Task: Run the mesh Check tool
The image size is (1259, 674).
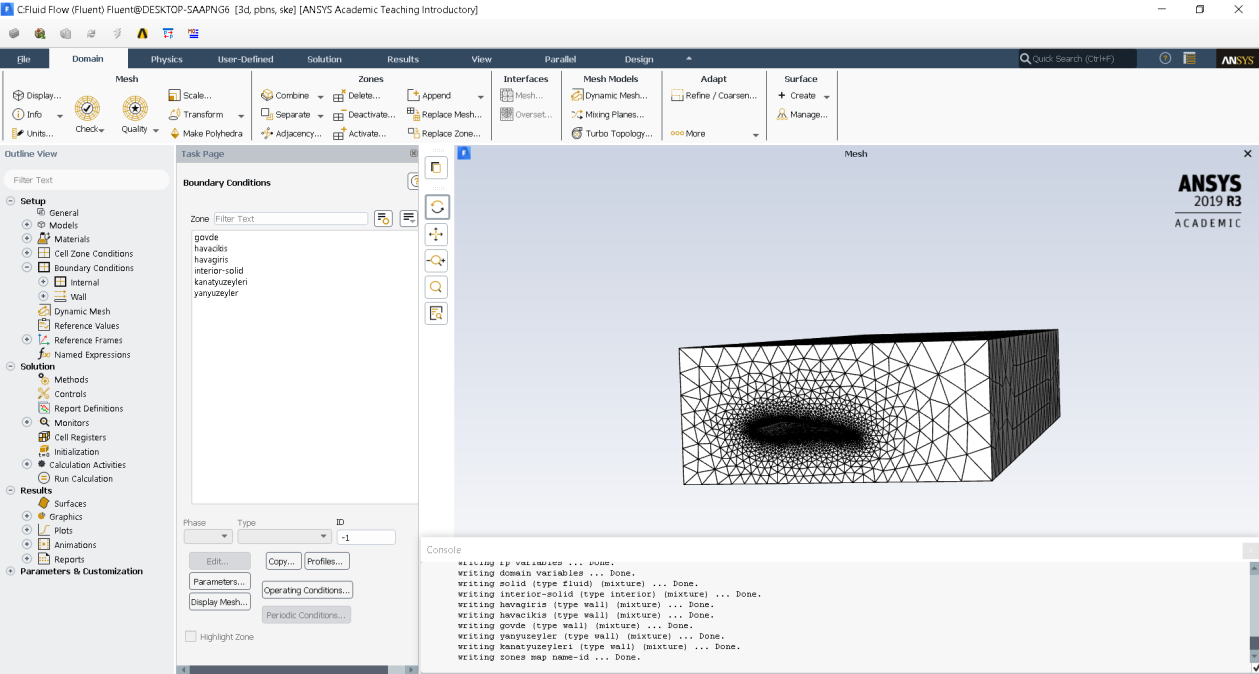Action: pyautogui.click(x=88, y=114)
